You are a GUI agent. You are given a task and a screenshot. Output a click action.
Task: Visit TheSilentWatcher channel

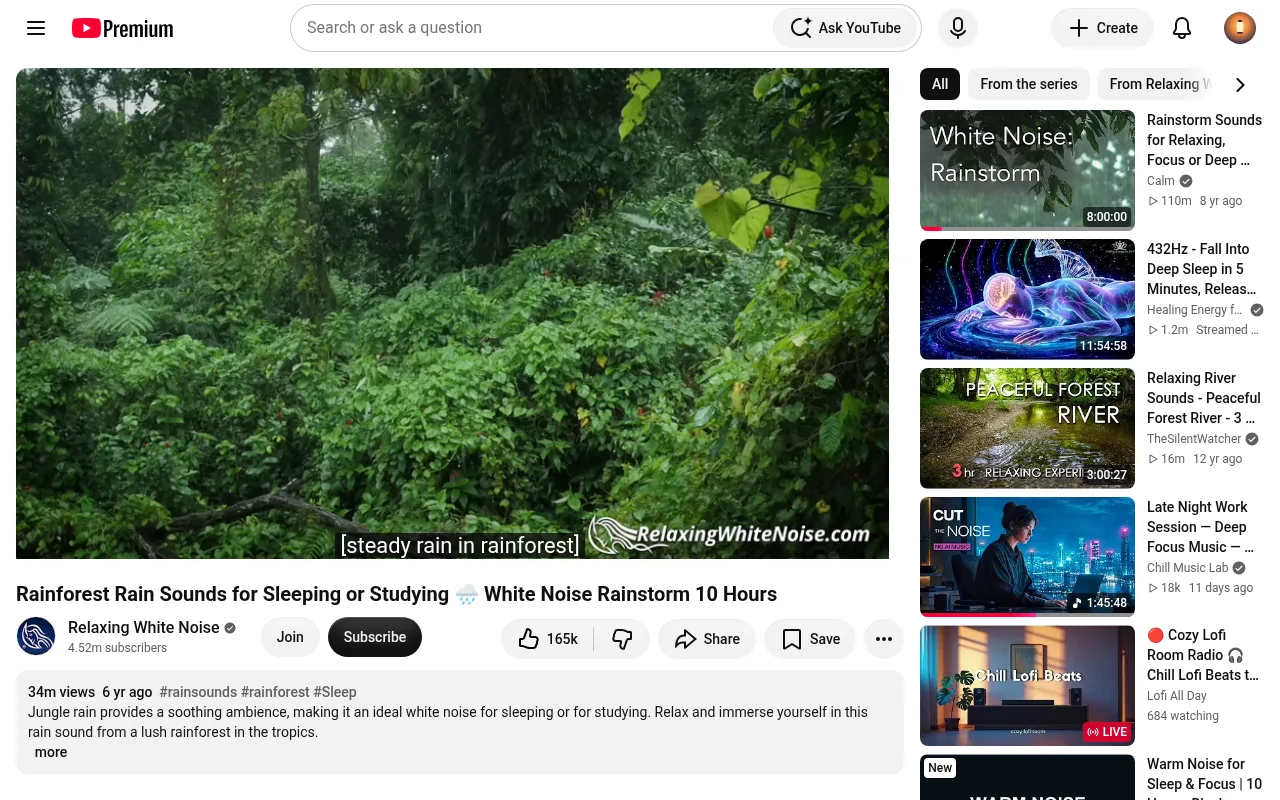1194,439
